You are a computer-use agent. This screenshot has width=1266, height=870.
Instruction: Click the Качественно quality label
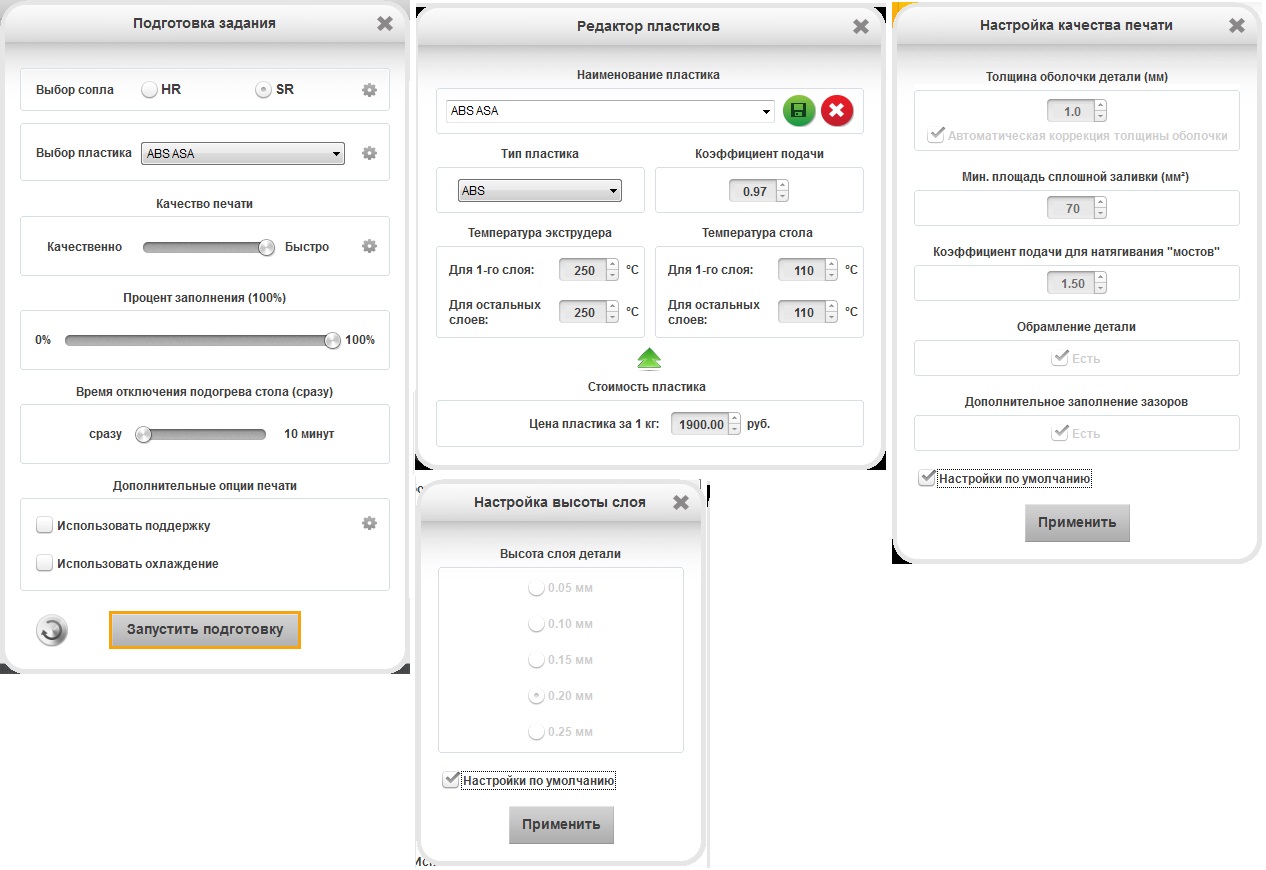click(x=85, y=247)
